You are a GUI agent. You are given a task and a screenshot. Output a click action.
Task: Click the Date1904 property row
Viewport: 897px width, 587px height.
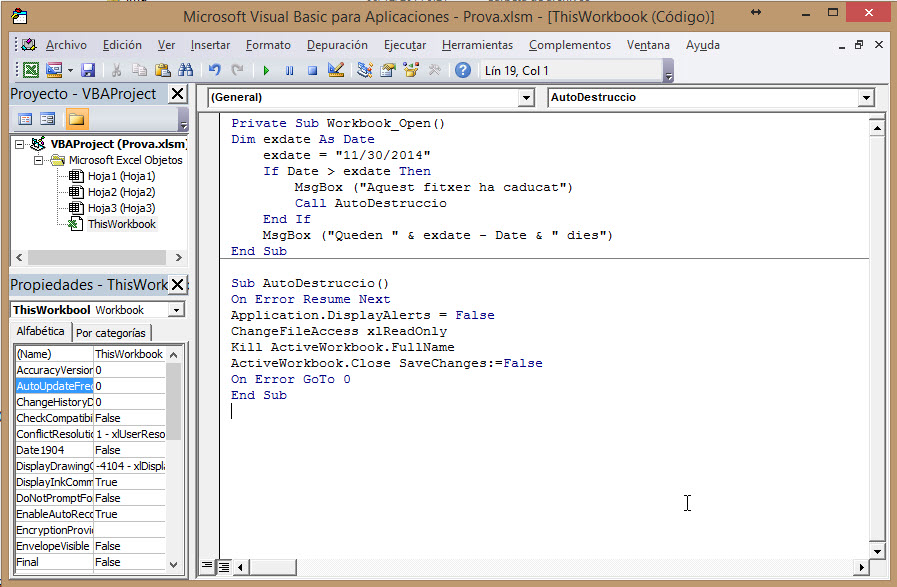click(x=91, y=450)
